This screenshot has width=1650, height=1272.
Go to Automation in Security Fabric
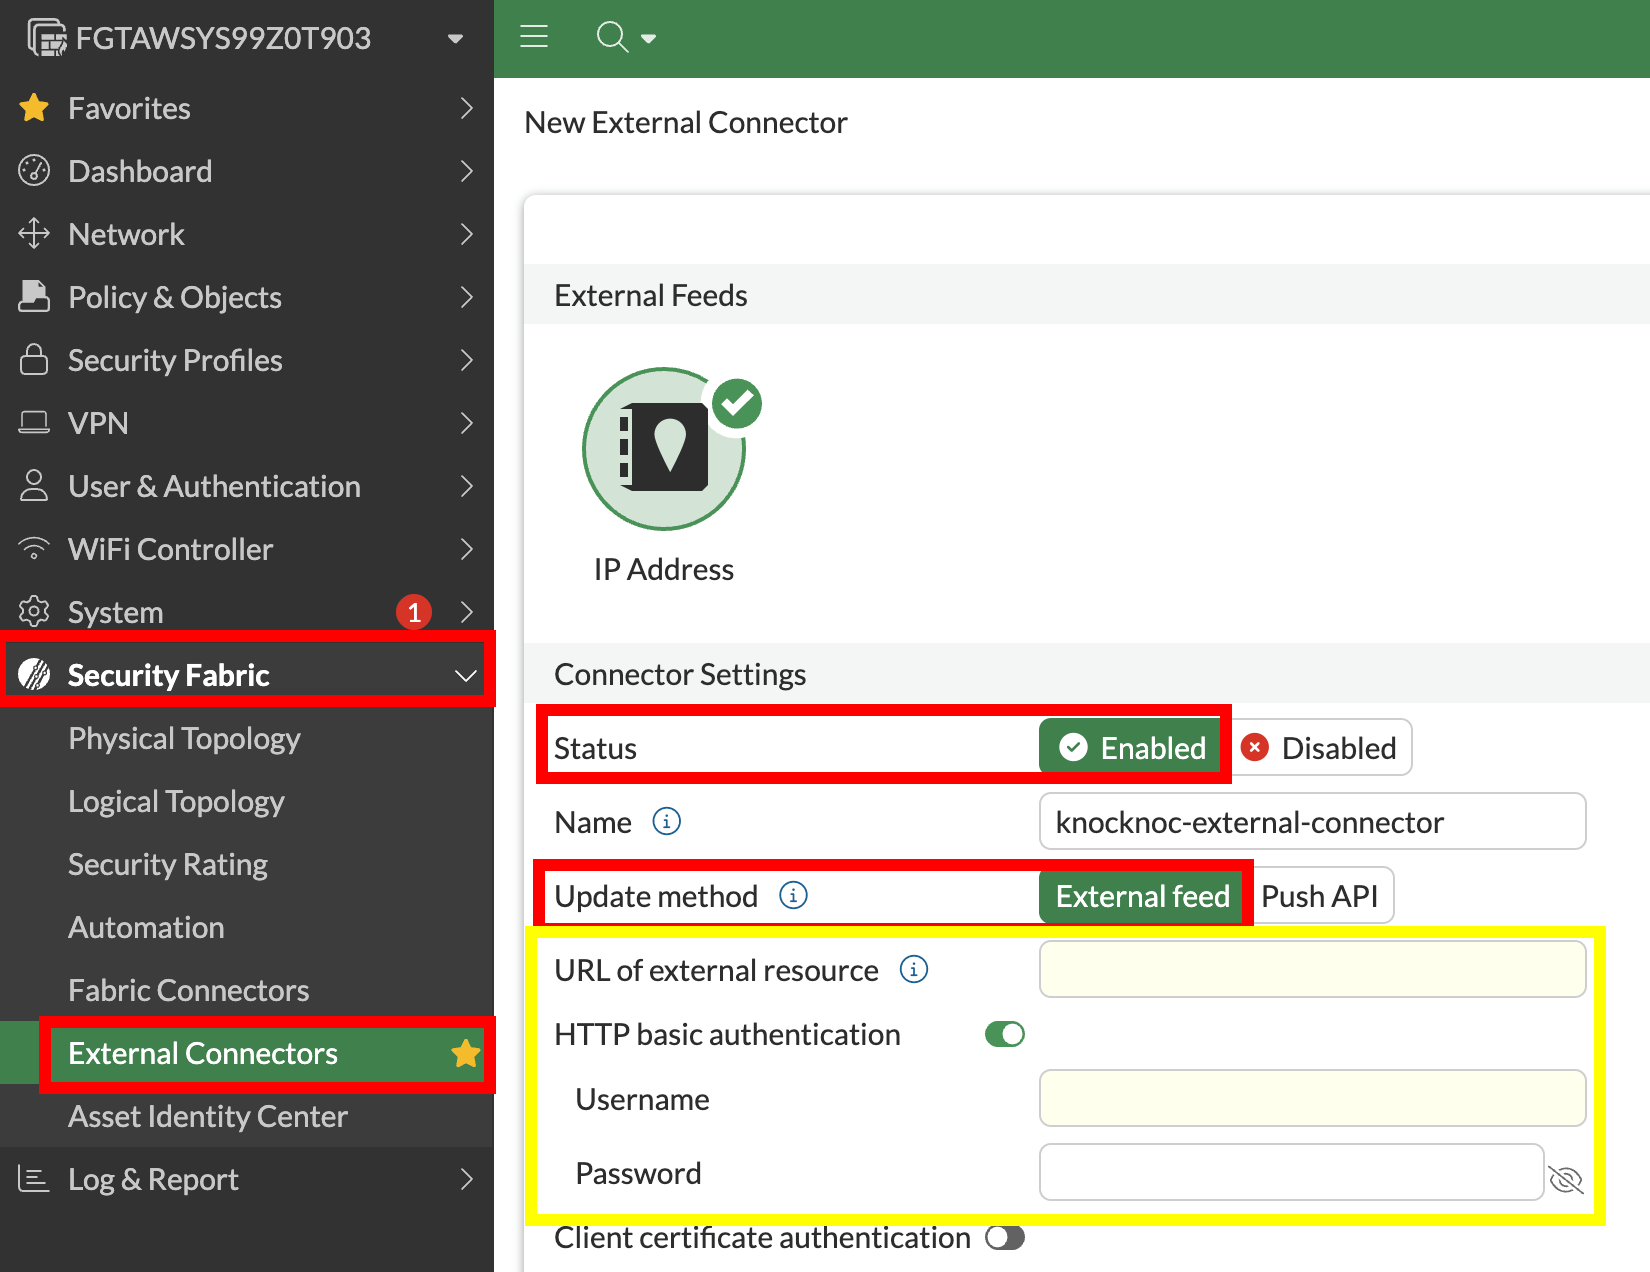pos(146,927)
